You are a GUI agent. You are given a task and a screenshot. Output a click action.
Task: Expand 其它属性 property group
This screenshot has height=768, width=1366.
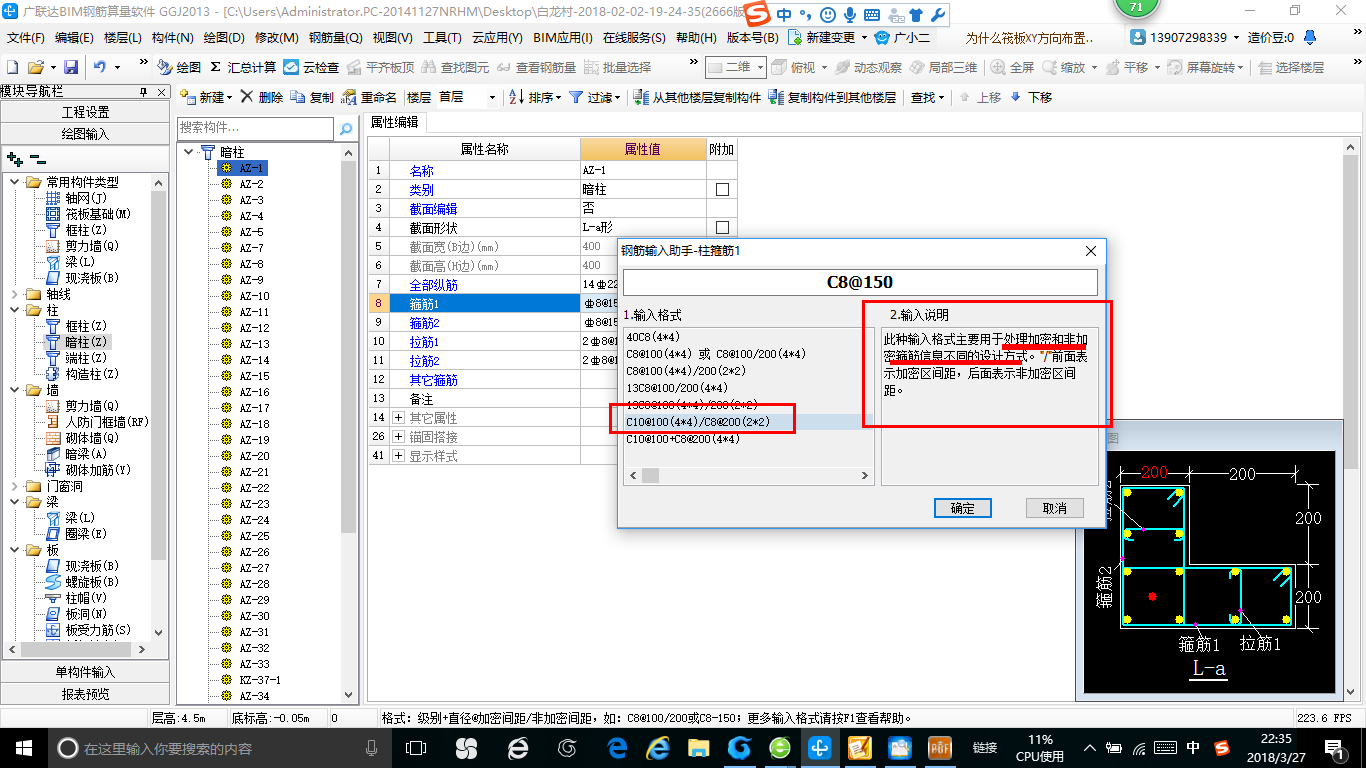point(398,417)
